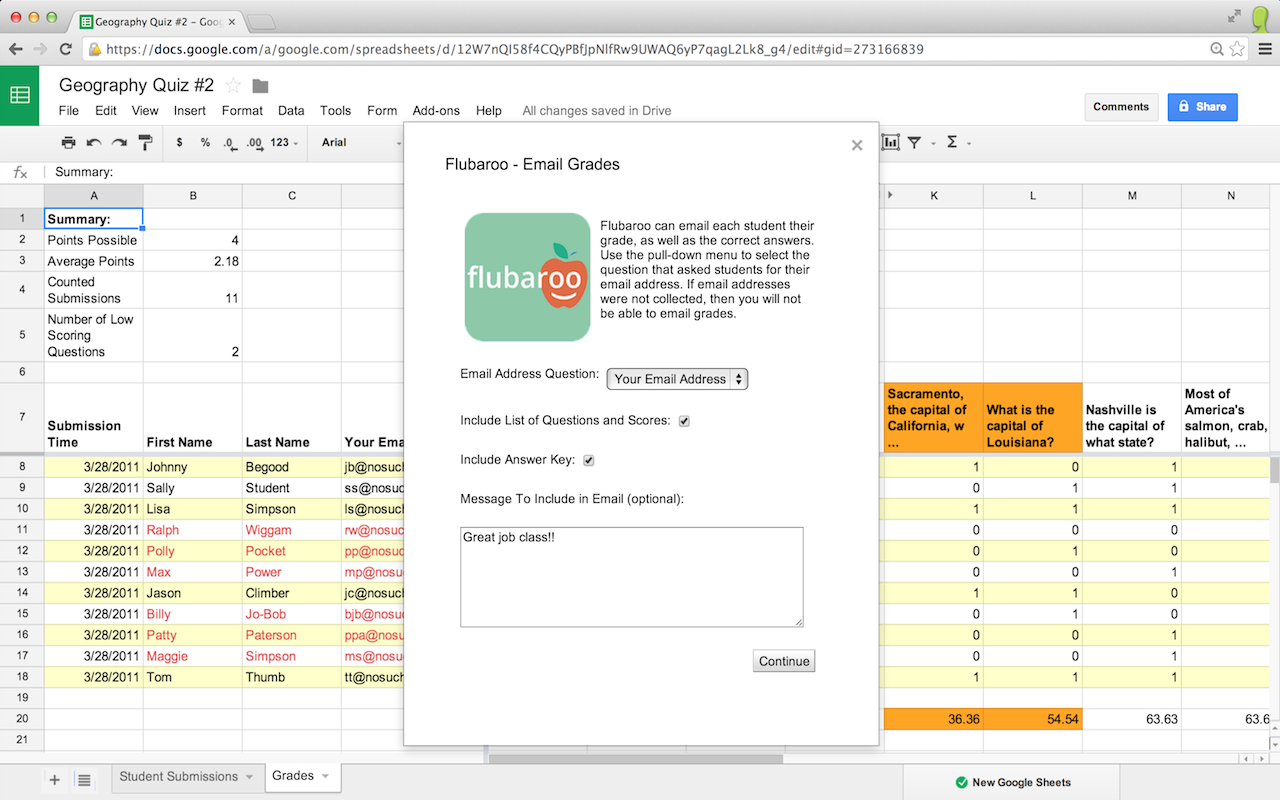The height and width of the screenshot is (800, 1280).
Task: Click the print icon in toolbar
Action: (x=68, y=143)
